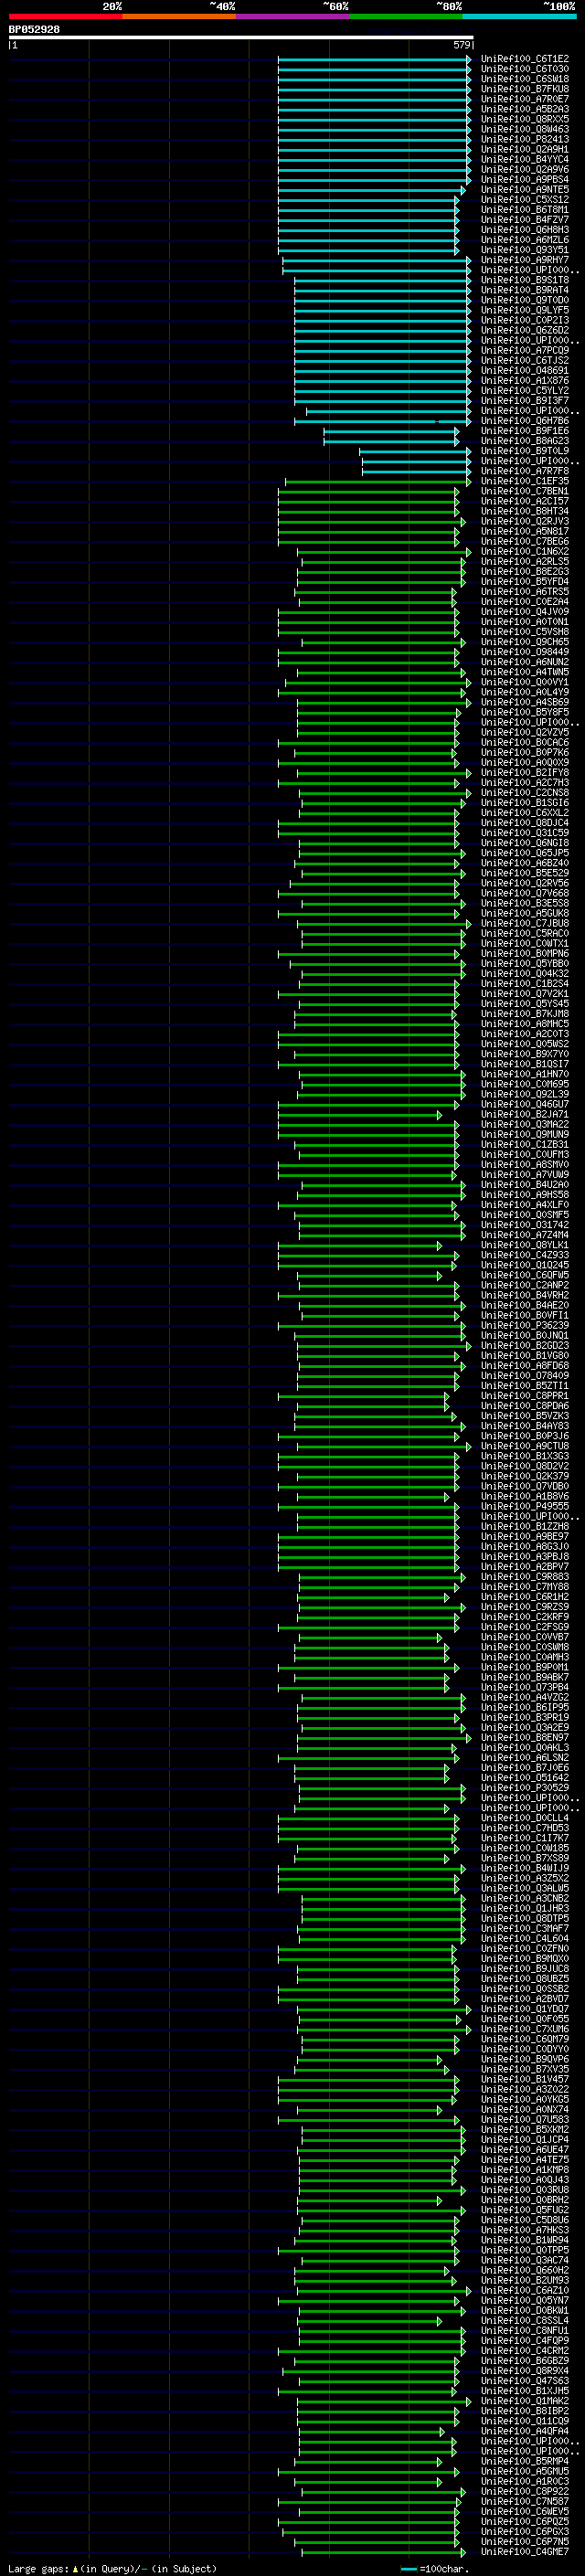Select label UniRef100_B8HT34
Screen dimensions: 585x2576
pyautogui.click(x=525, y=511)
